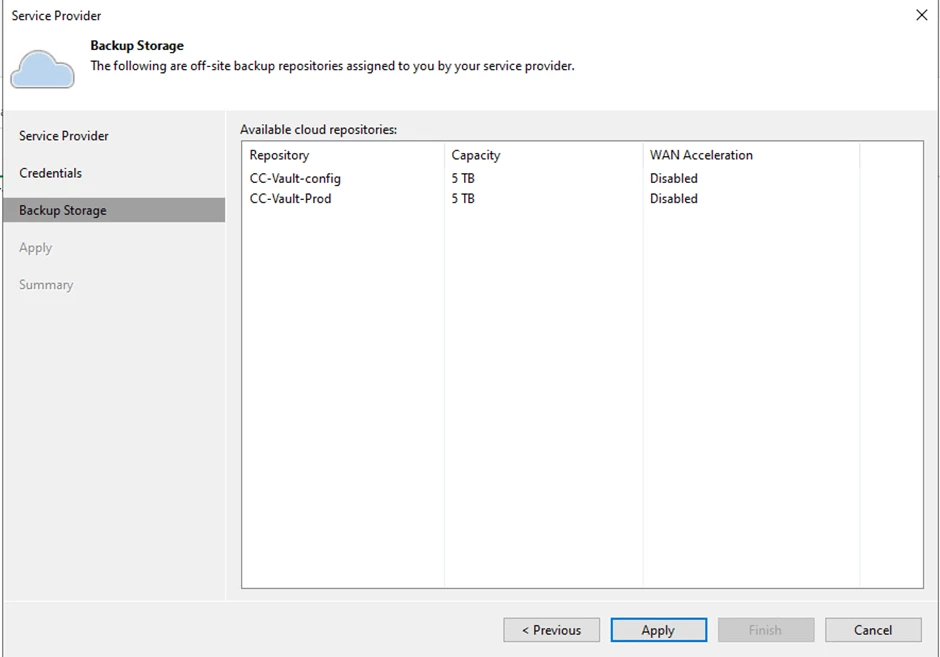Image resolution: width=940 pixels, height=657 pixels.
Task: Click Disabled status for CC-Vault-config
Action: 674,179
